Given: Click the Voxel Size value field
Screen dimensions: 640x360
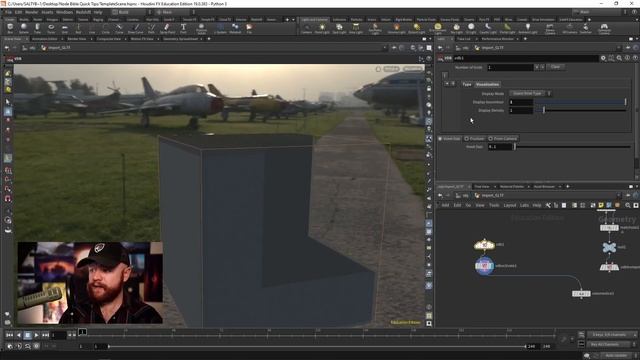Looking at the screenshot, I should coord(500,147).
